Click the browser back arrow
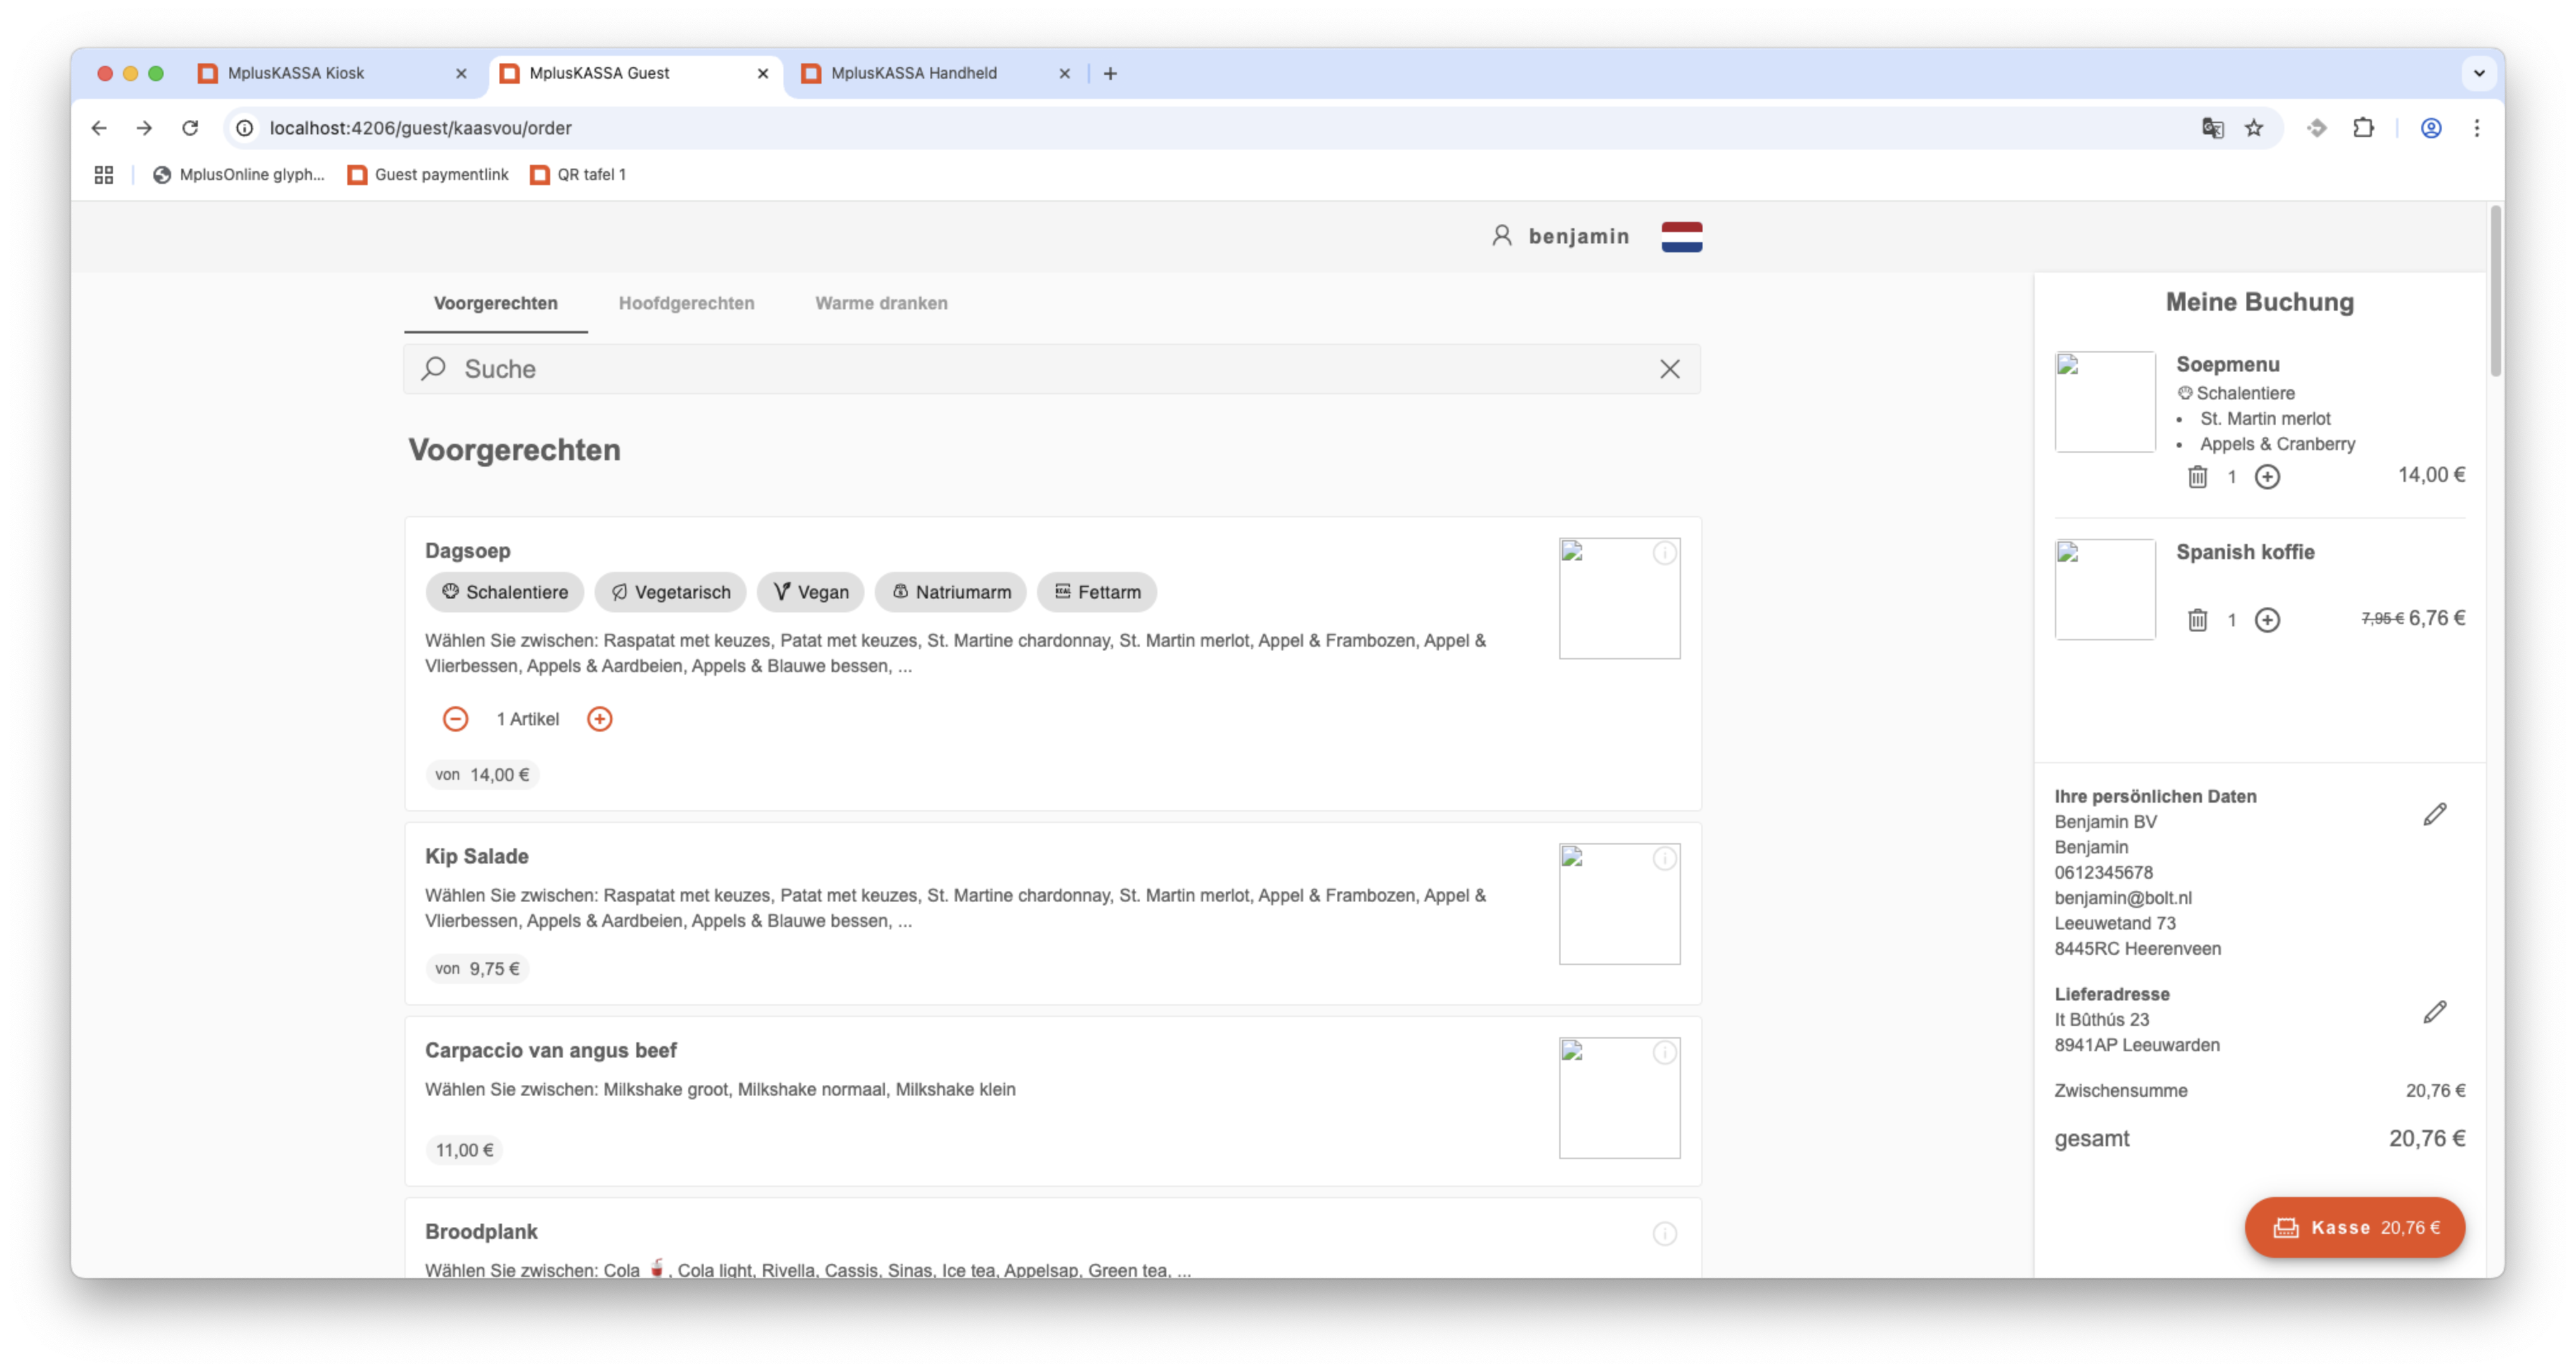The width and height of the screenshot is (2576, 1372). coord(98,128)
